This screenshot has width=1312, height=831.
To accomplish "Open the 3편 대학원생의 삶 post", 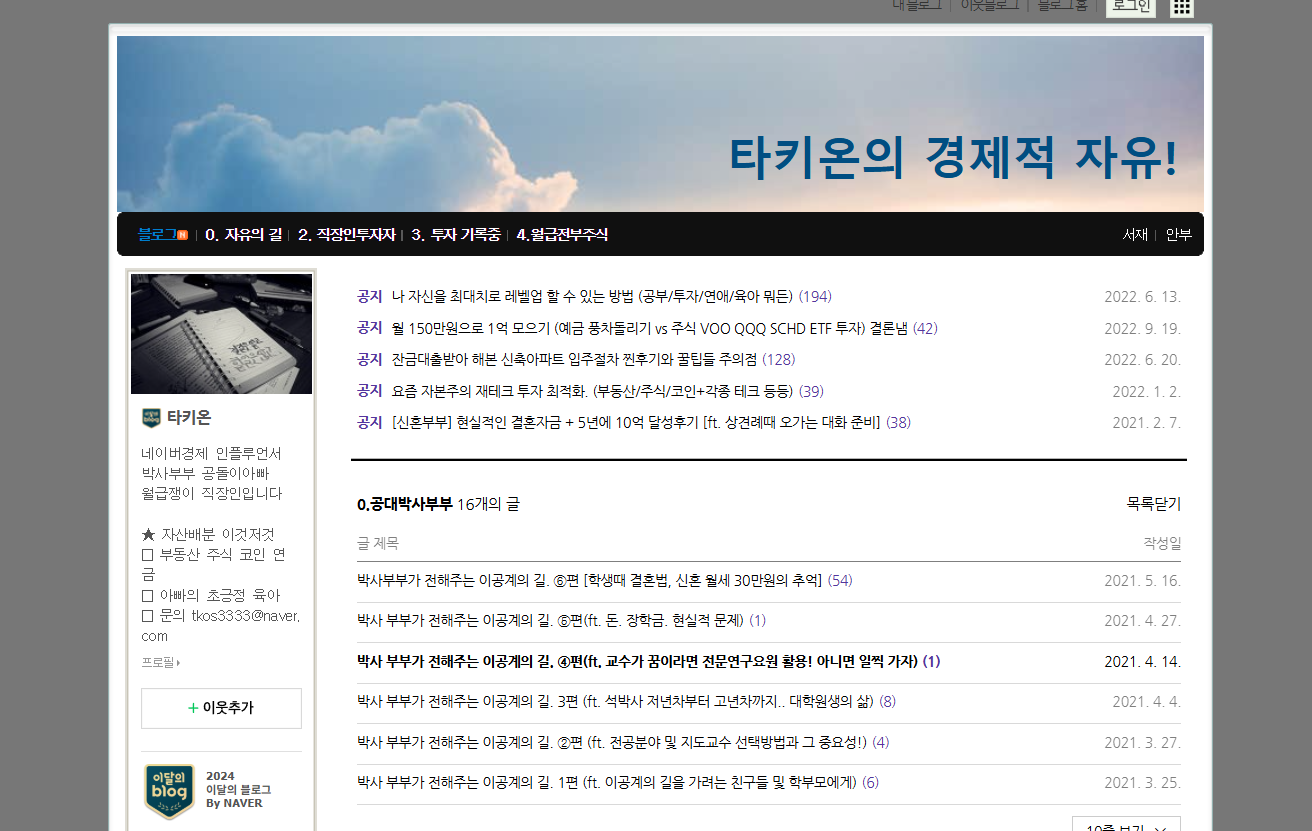I will point(616,702).
